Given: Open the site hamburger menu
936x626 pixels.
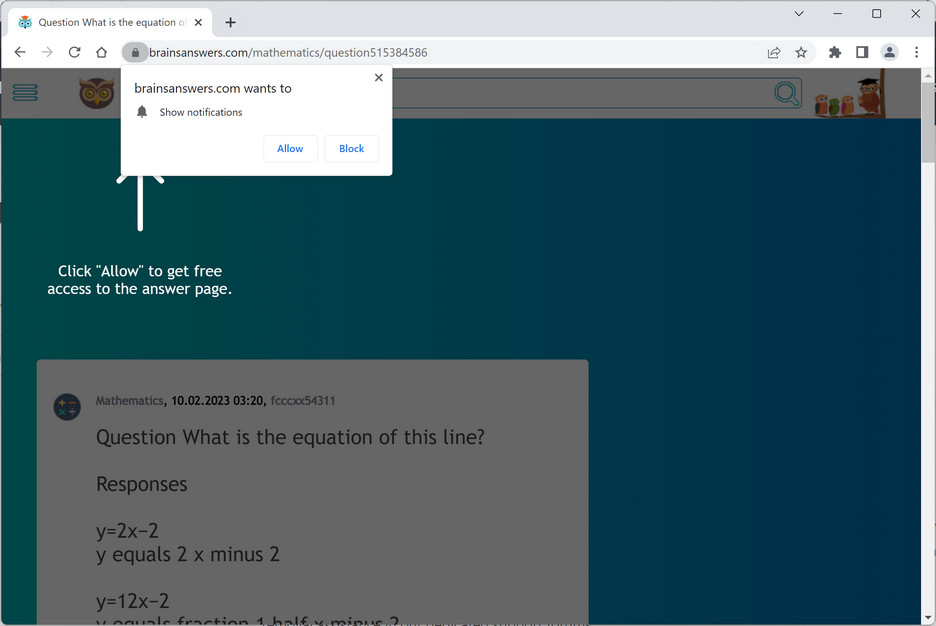Looking at the screenshot, I should point(25,92).
